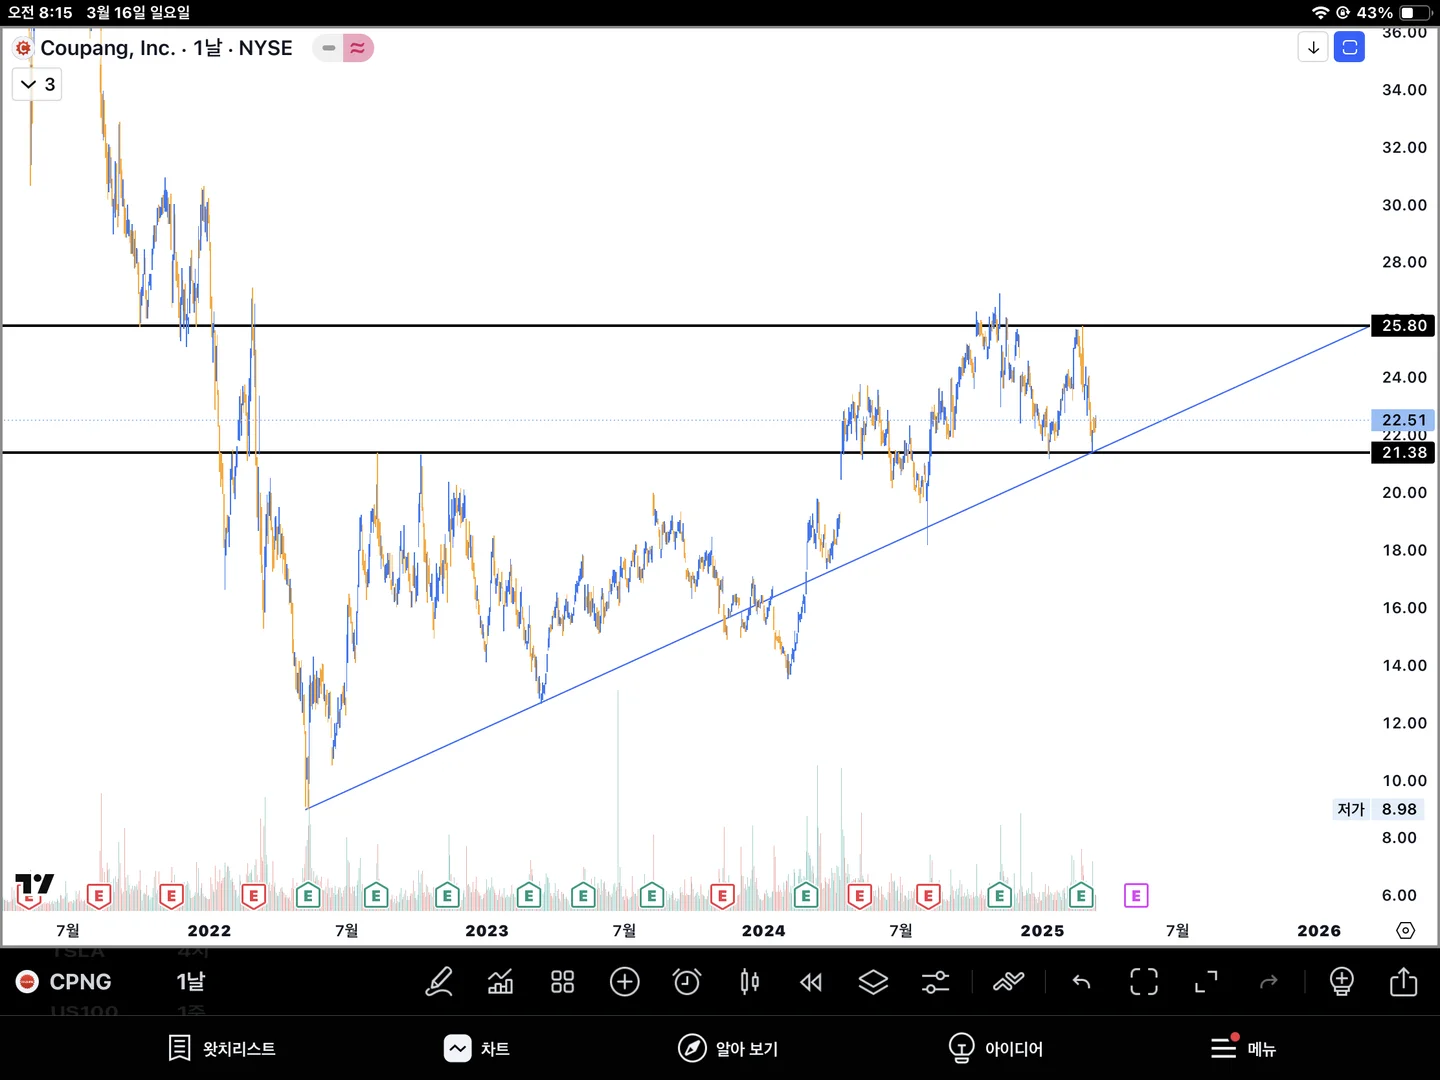Tap the 2025 label on time axis
The width and height of the screenshot is (1440, 1080).
click(x=1042, y=931)
